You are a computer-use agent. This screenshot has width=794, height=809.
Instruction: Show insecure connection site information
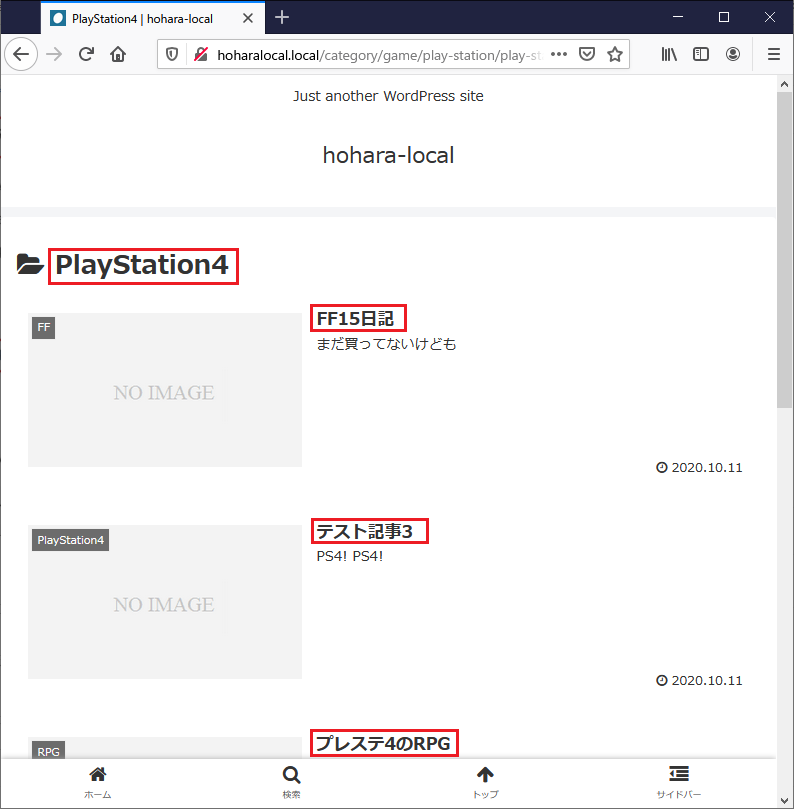point(201,54)
